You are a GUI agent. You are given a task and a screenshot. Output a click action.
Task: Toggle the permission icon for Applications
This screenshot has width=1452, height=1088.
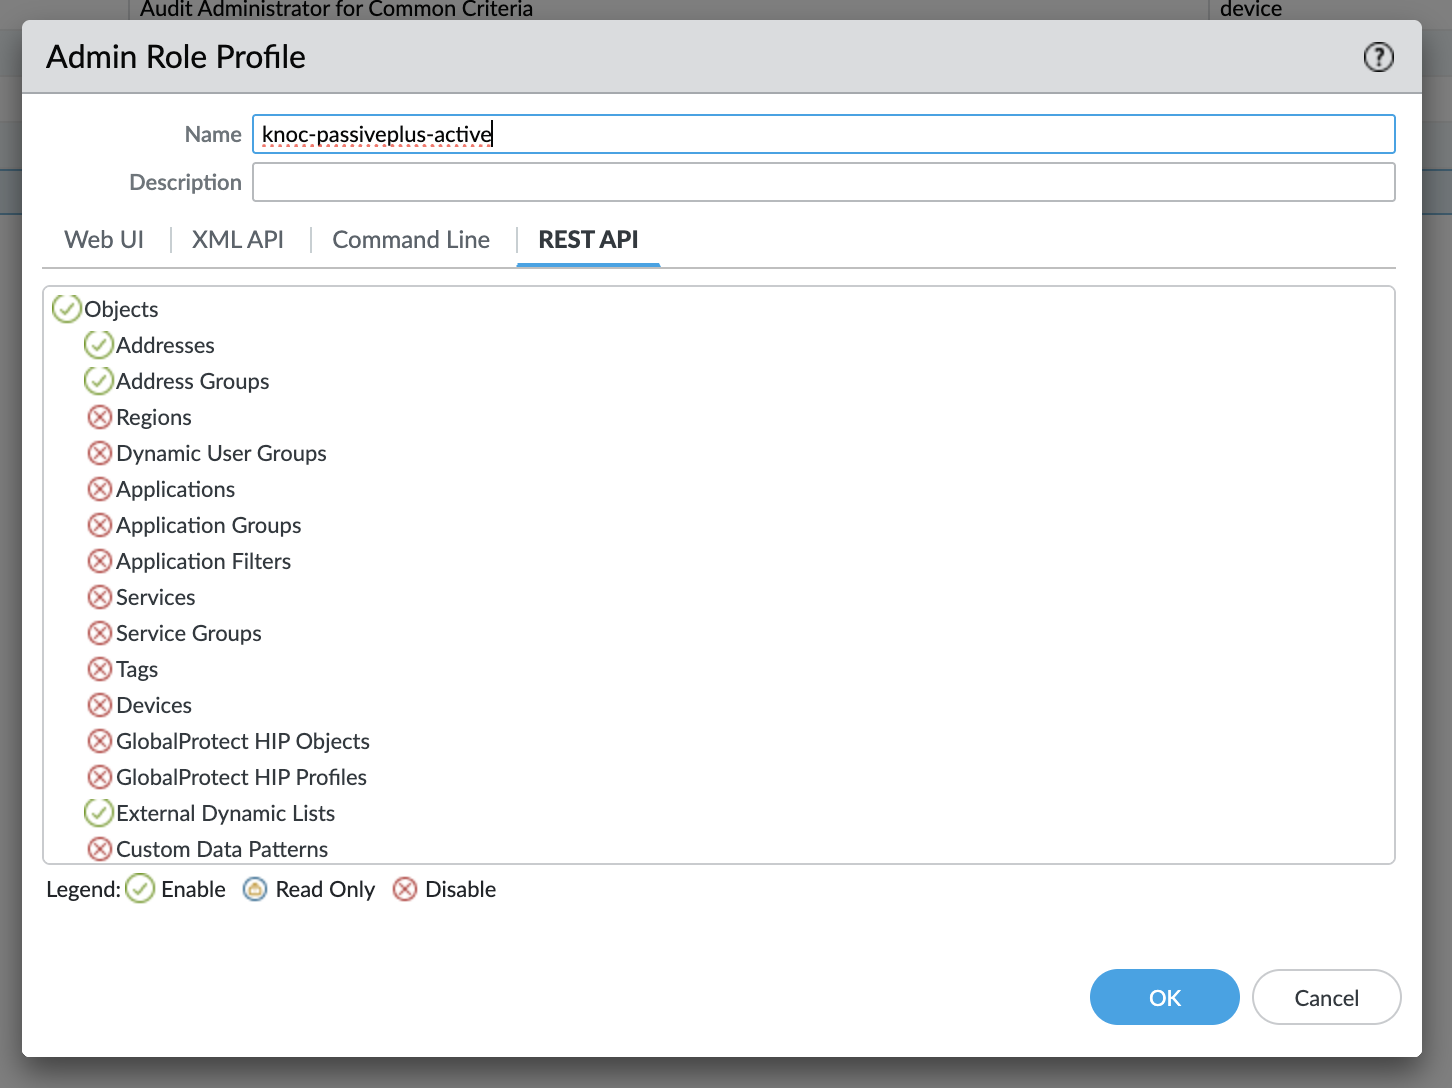(x=99, y=488)
